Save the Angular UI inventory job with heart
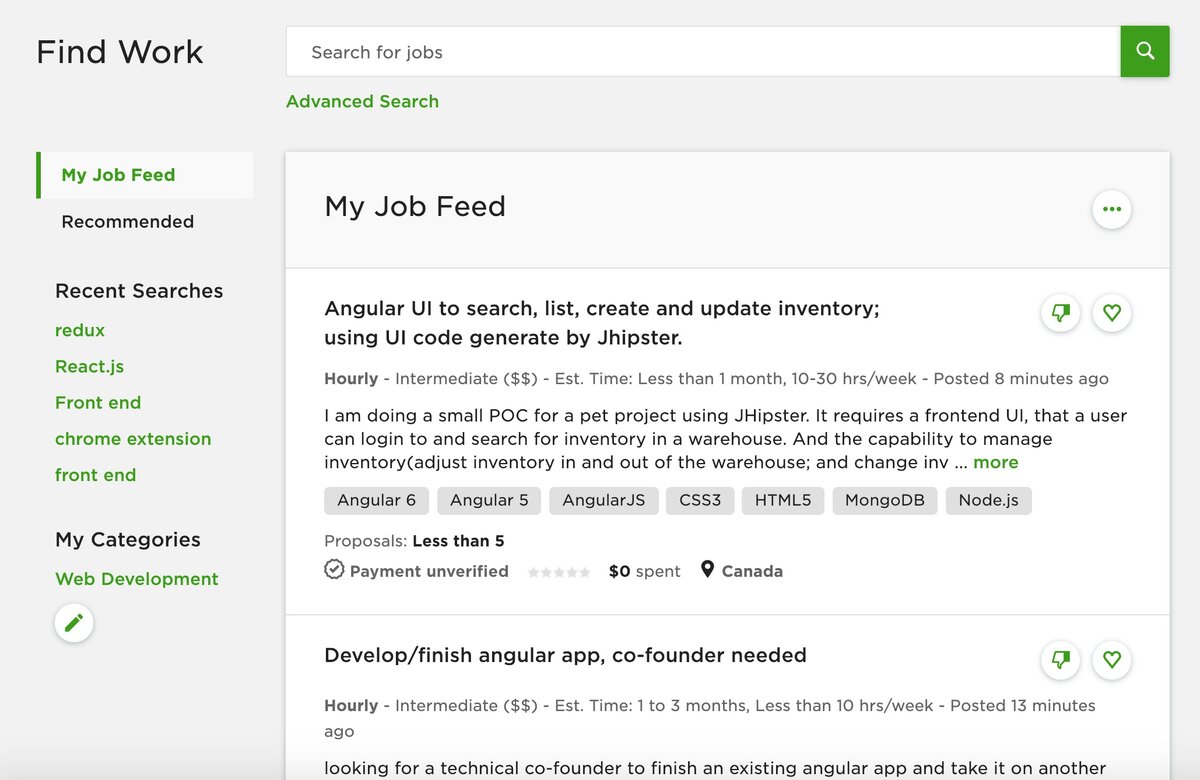This screenshot has height=780, width=1200. 1111,313
